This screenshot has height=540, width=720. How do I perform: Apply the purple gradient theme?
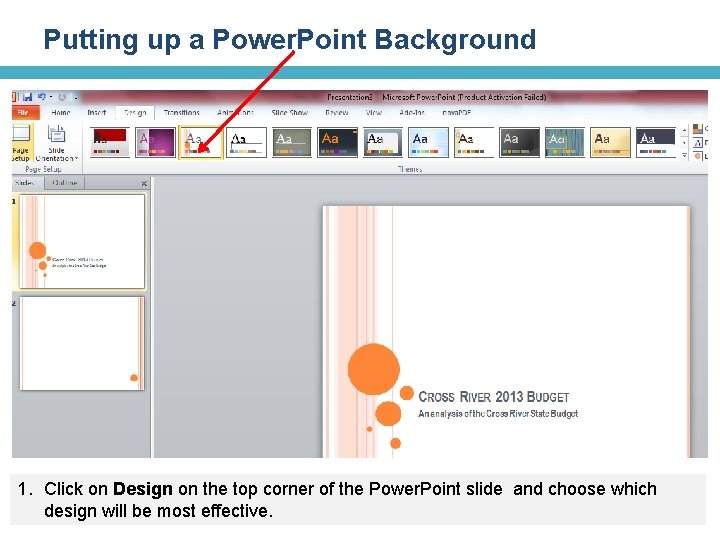click(x=155, y=142)
